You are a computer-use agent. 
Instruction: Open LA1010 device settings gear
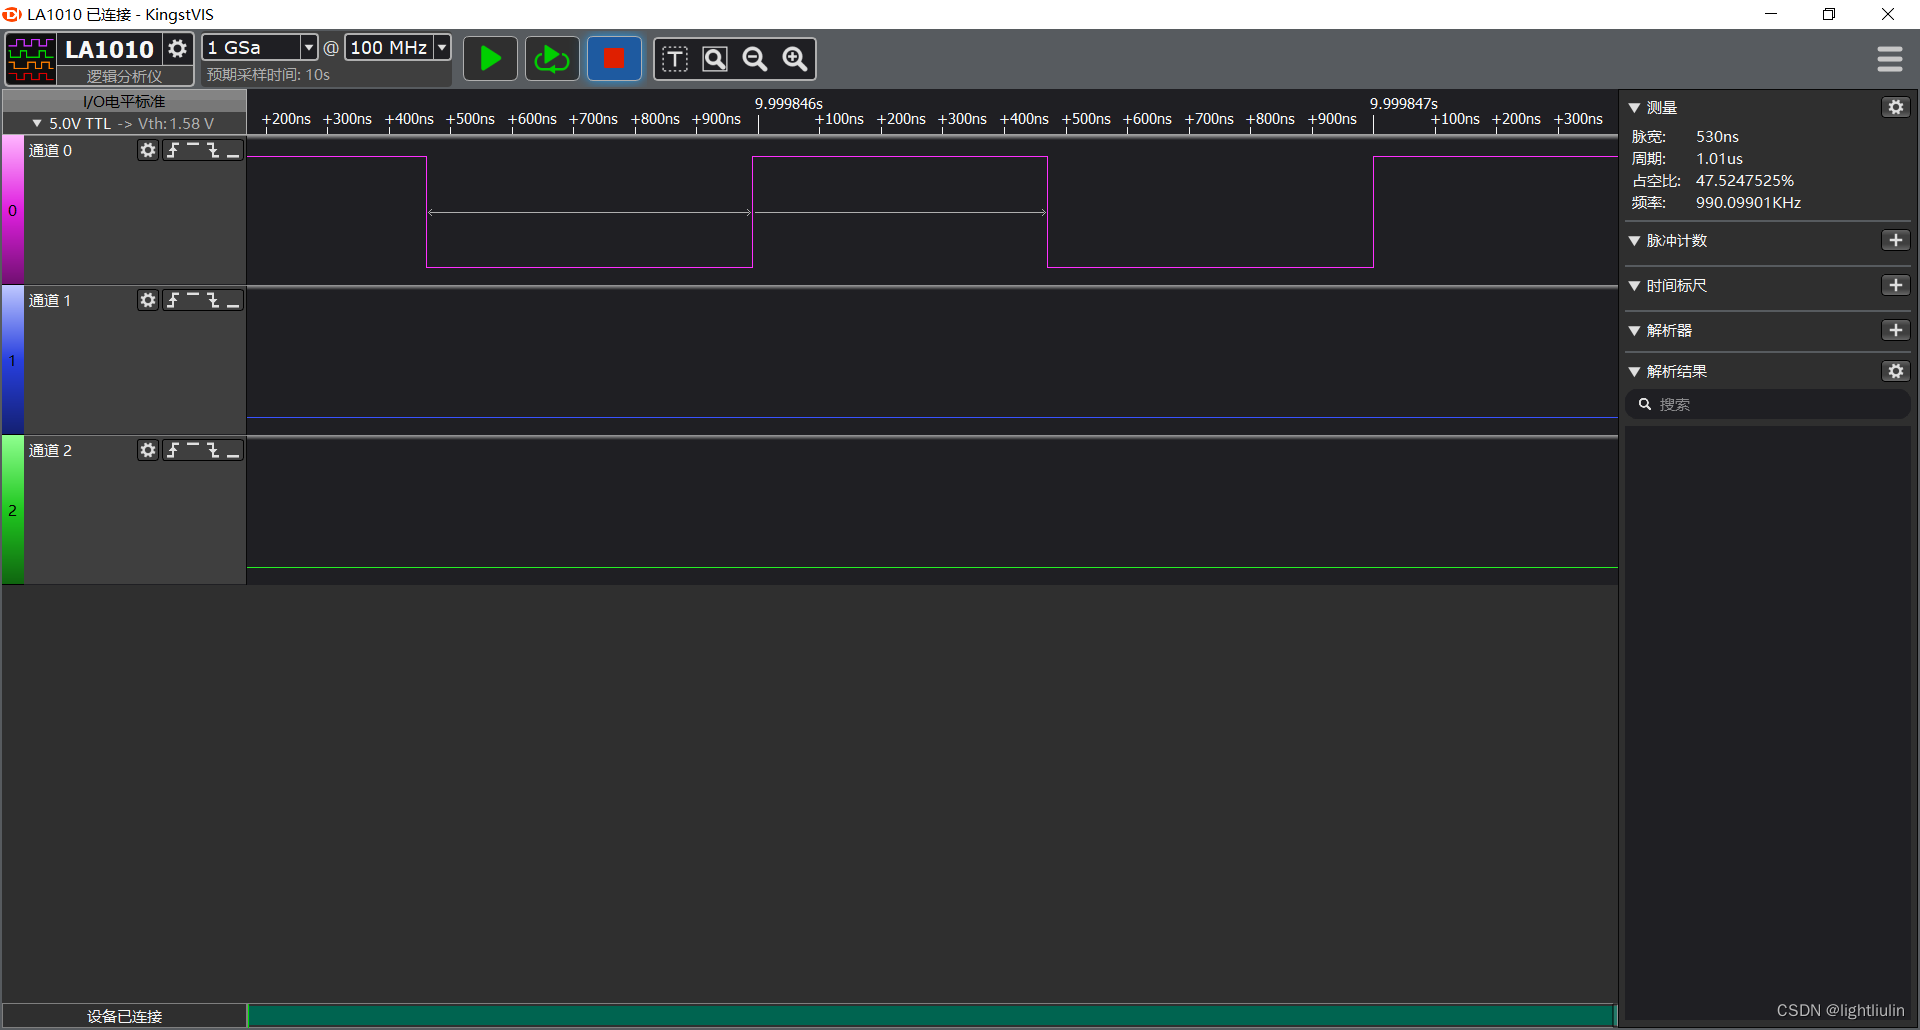coord(177,48)
